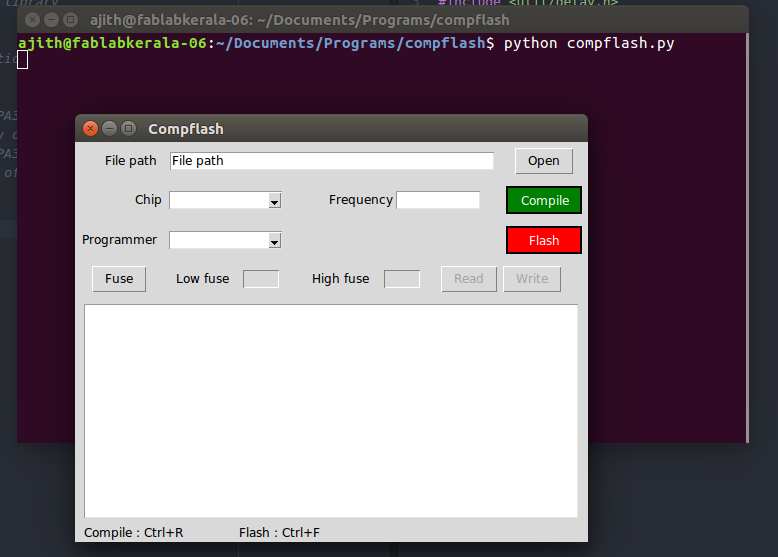The width and height of the screenshot is (778, 557).
Task: Minimize the Compflash window
Action: (x=109, y=128)
